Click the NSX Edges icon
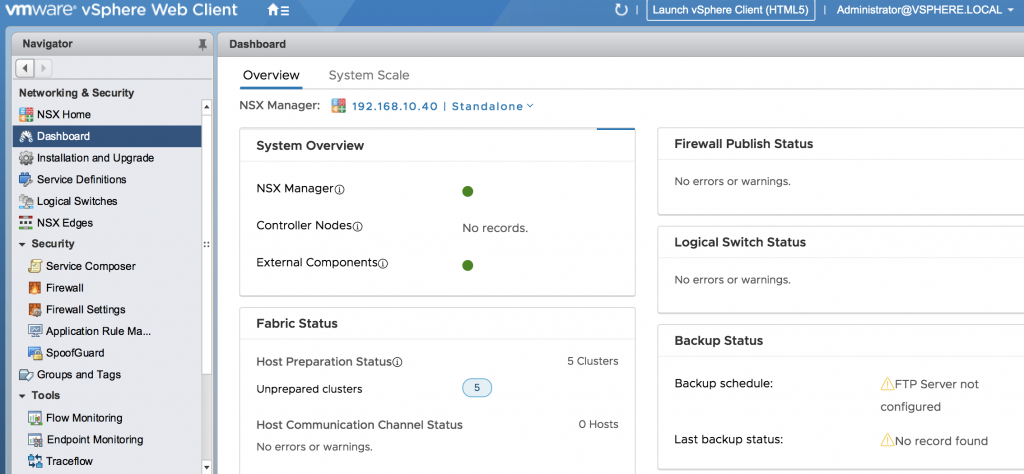The image size is (1024, 474). point(26,223)
